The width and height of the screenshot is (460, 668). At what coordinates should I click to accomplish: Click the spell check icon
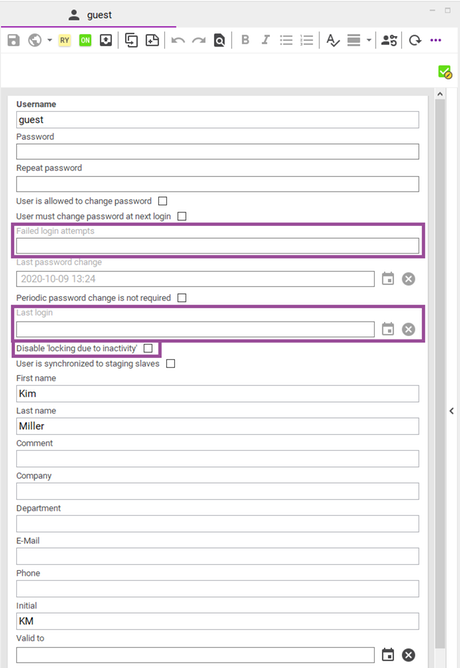tap(333, 40)
